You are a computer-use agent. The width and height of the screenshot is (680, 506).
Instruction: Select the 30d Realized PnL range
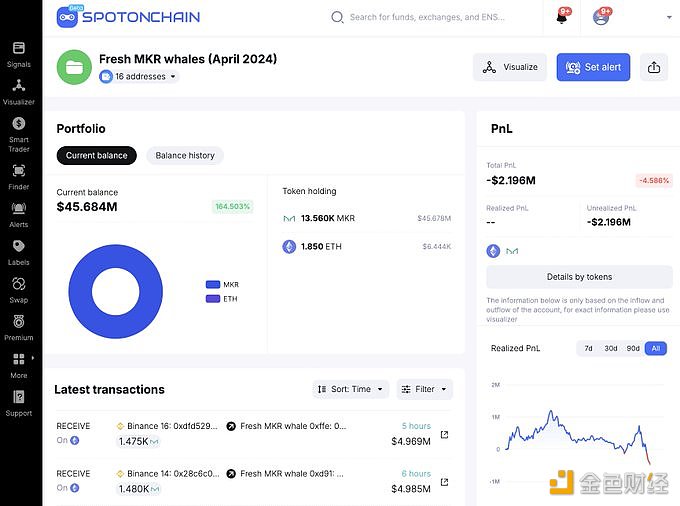pyautogui.click(x=610, y=348)
